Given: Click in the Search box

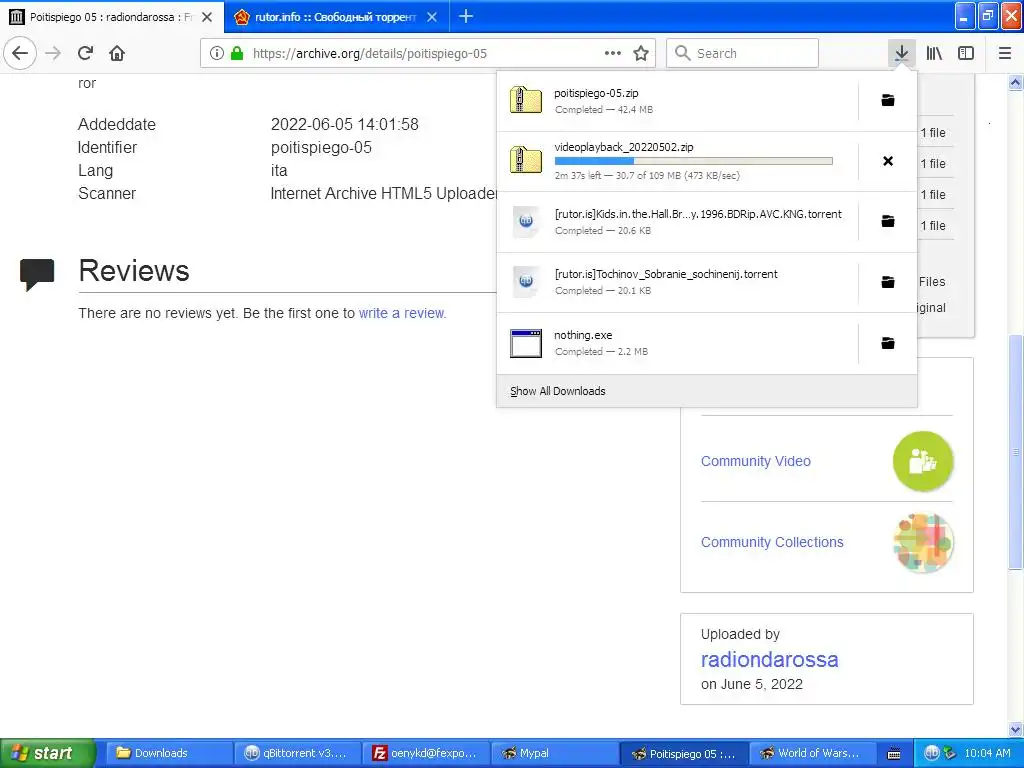Looking at the screenshot, I should pos(742,53).
